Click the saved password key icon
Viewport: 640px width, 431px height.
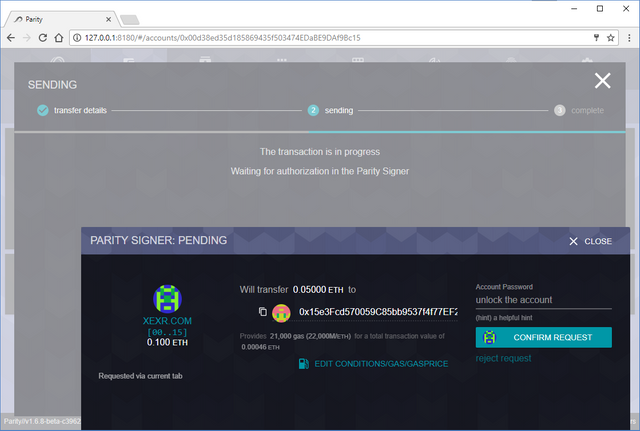click(596, 38)
